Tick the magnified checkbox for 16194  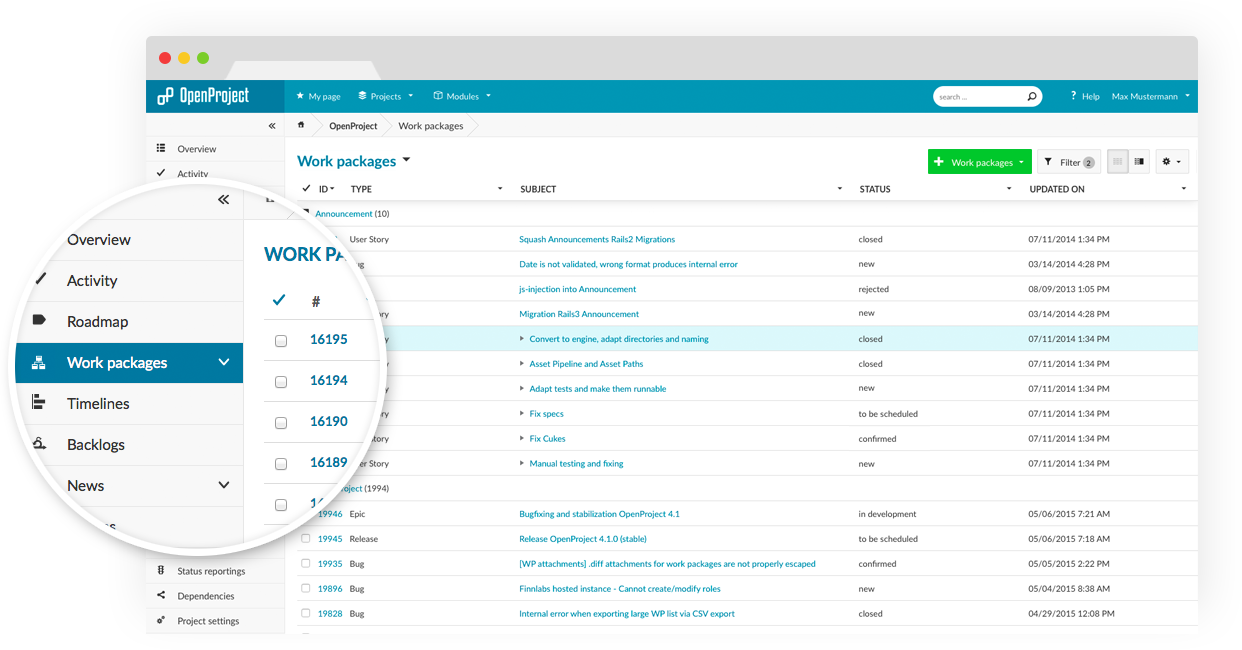281,382
